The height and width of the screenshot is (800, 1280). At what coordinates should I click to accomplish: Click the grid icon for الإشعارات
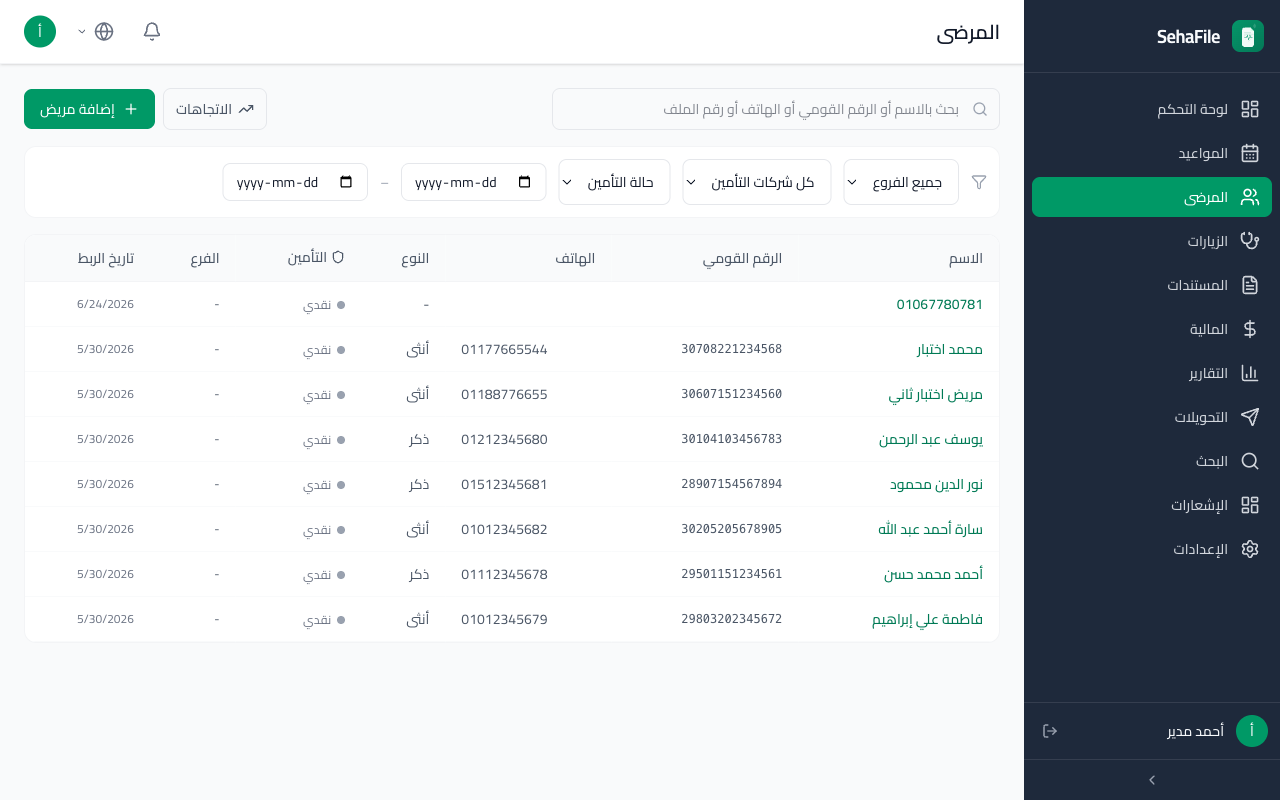click(1250, 505)
